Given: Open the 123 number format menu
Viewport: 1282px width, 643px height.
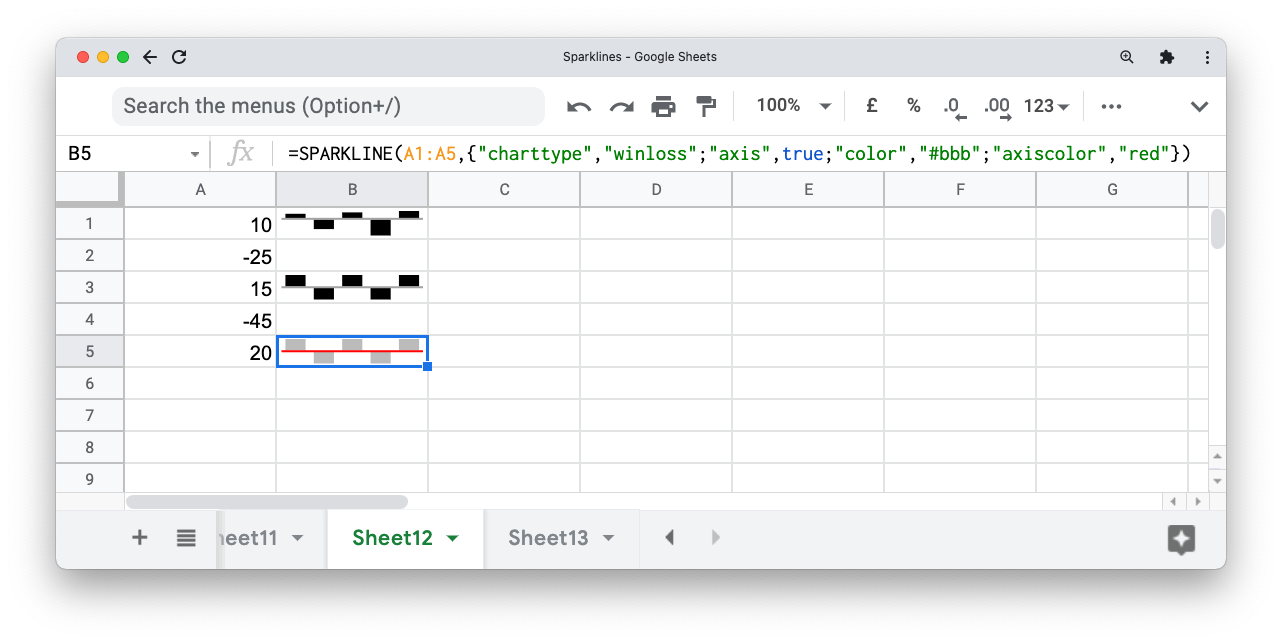Looking at the screenshot, I should 1046,105.
